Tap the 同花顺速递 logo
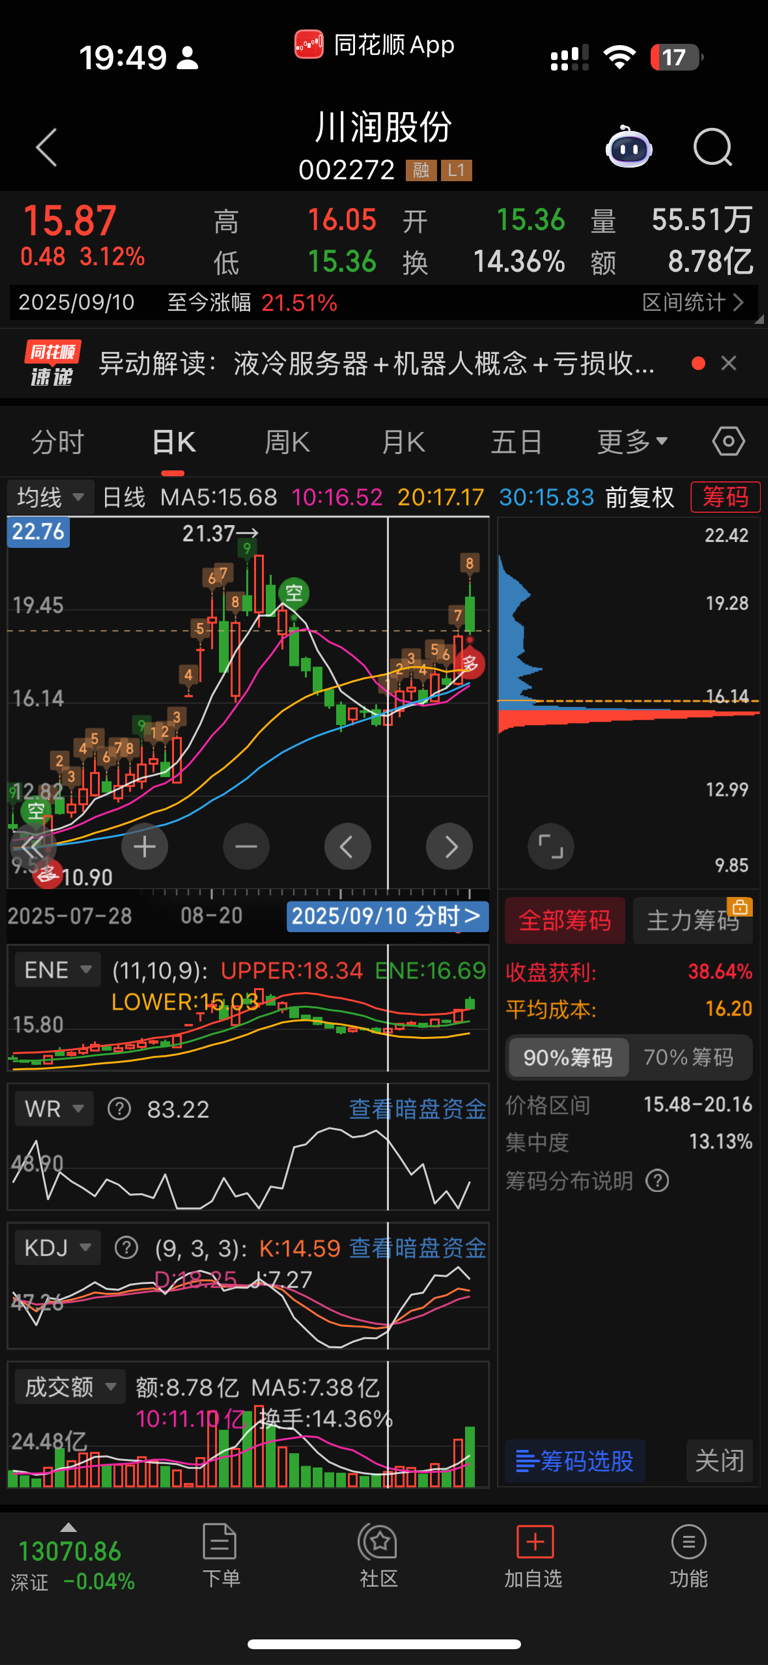This screenshot has width=769, height=1665. (x=52, y=363)
